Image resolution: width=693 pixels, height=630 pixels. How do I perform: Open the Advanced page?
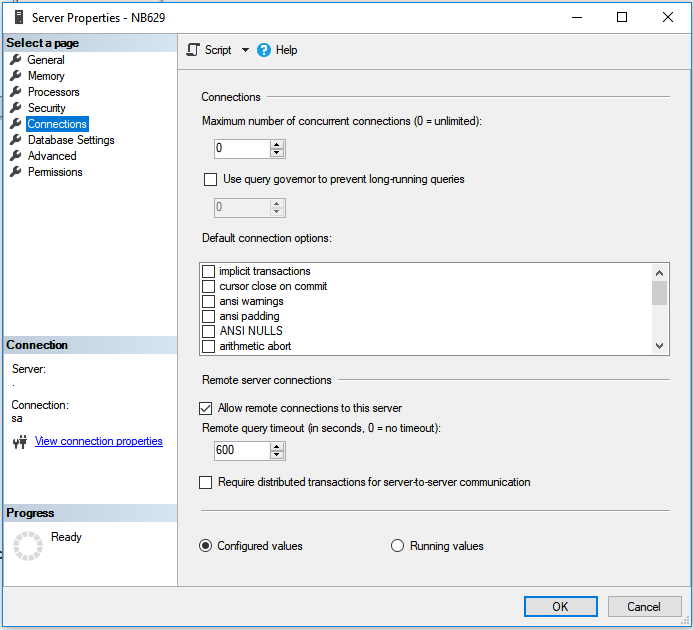tap(52, 156)
